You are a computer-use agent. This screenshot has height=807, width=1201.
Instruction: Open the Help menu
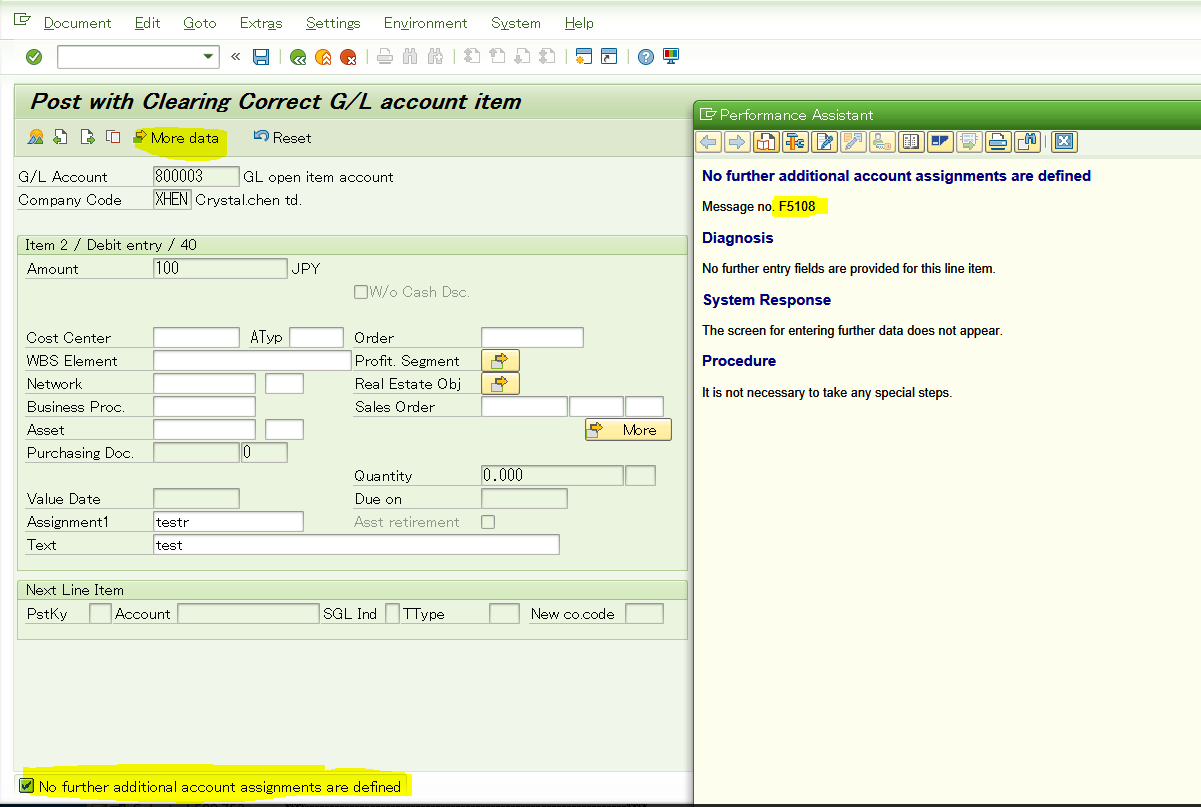[579, 23]
